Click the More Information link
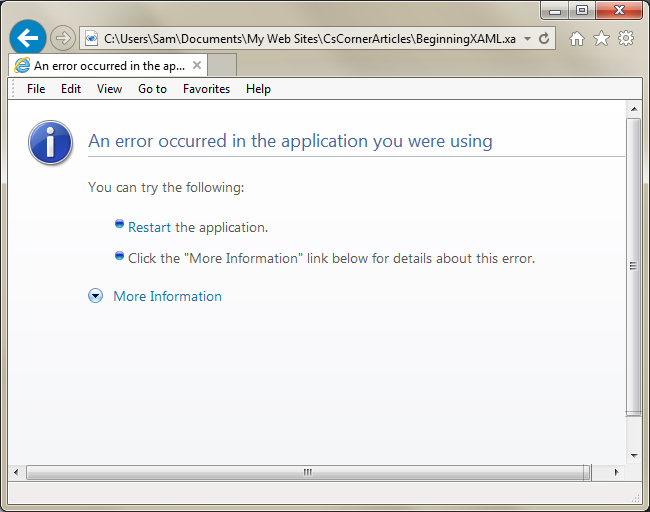 [x=167, y=296]
